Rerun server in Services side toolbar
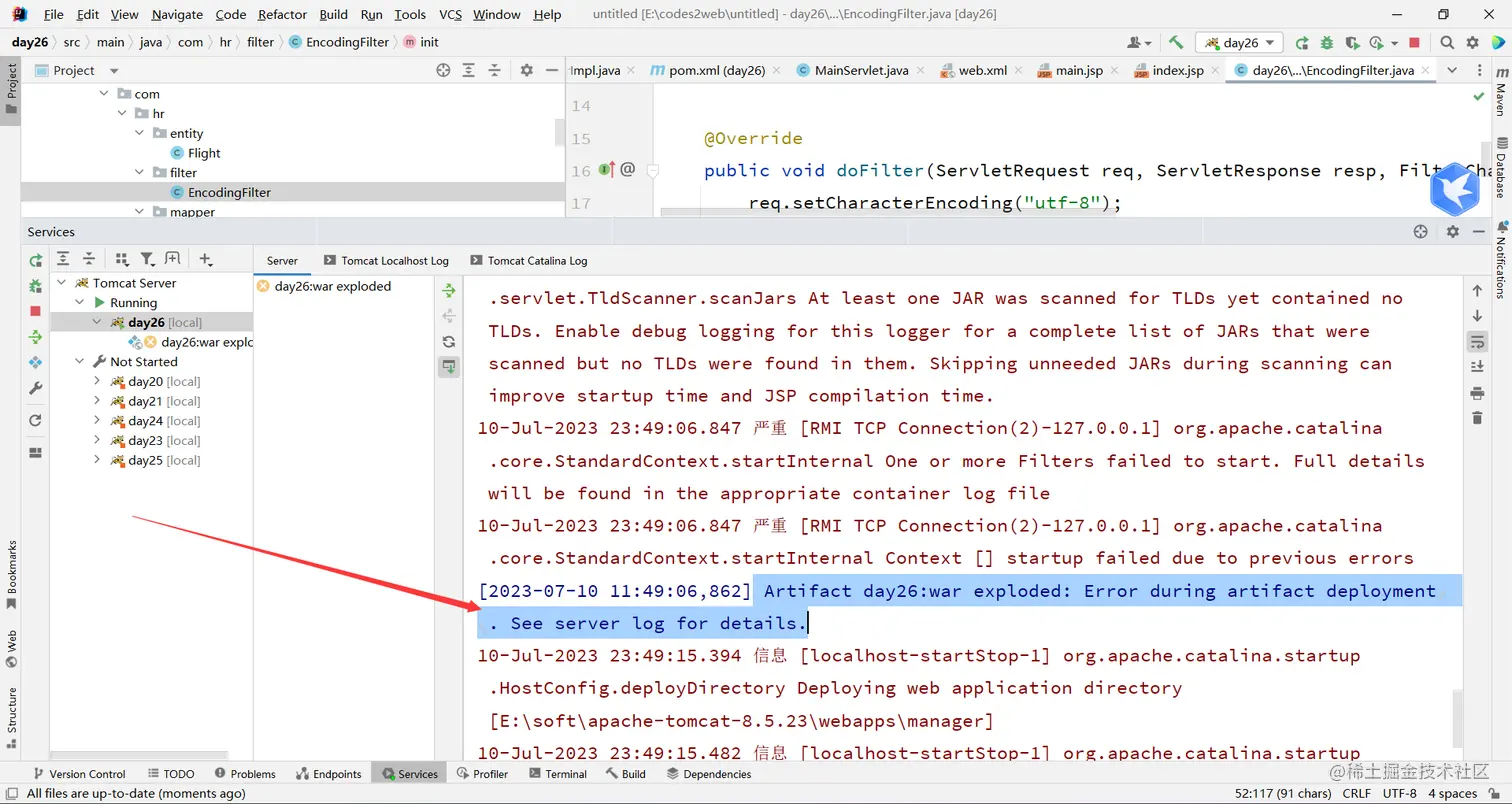The image size is (1512, 804). pos(36,260)
